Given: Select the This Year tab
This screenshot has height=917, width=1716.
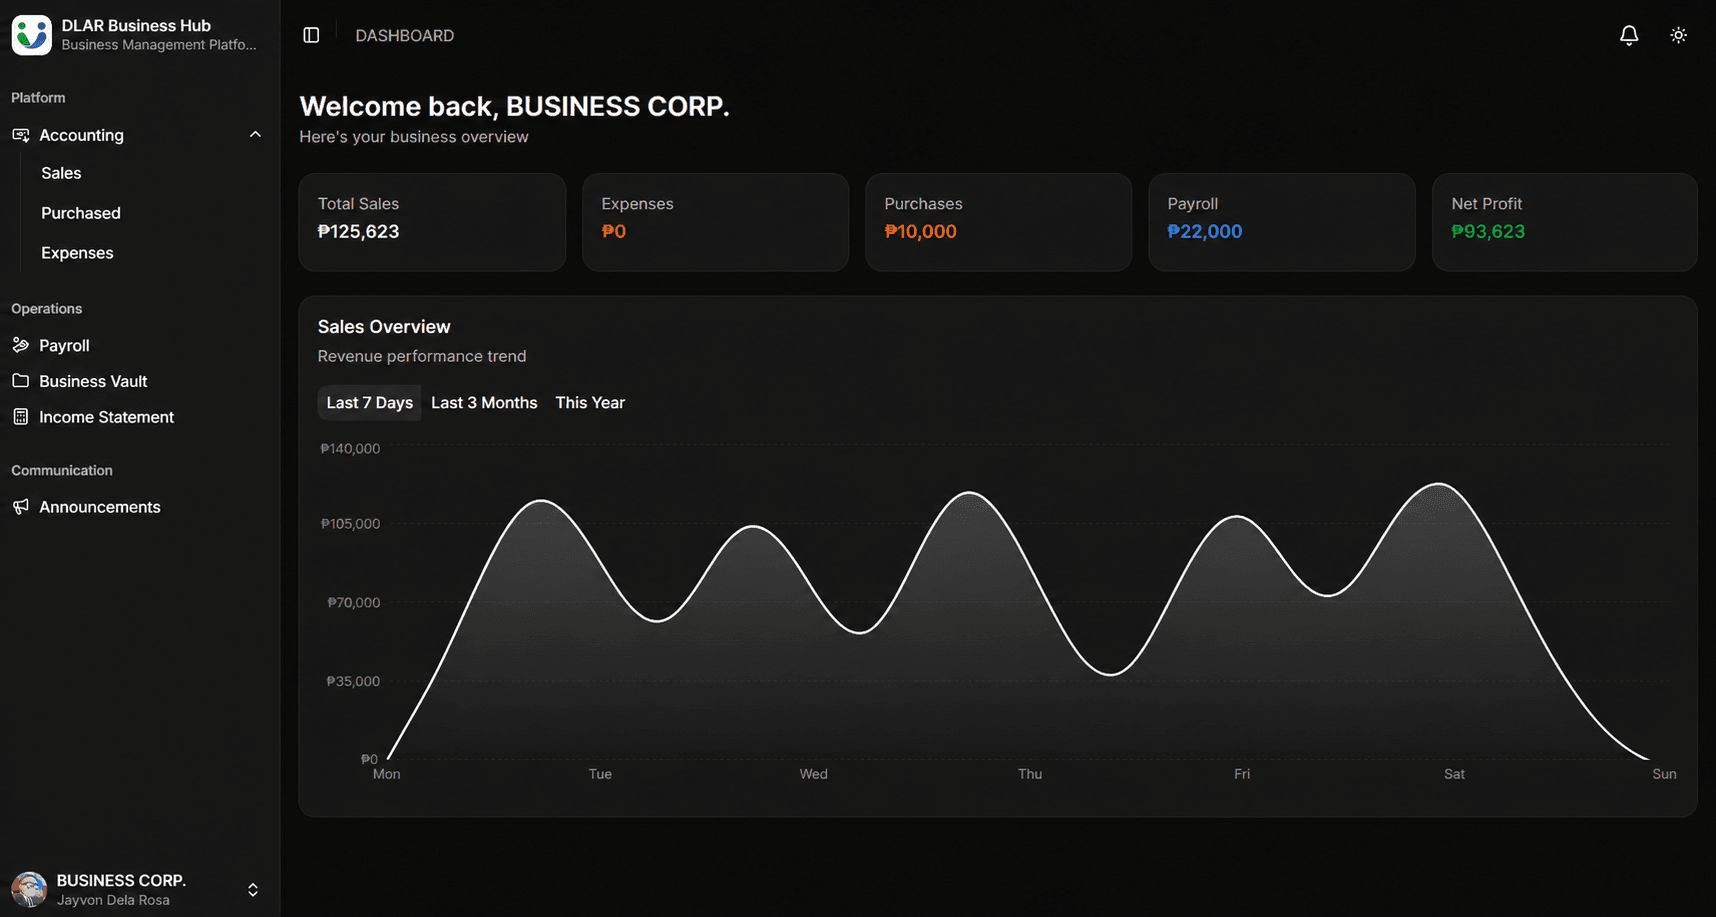Looking at the screenshot, I should (x=590, y=402).
